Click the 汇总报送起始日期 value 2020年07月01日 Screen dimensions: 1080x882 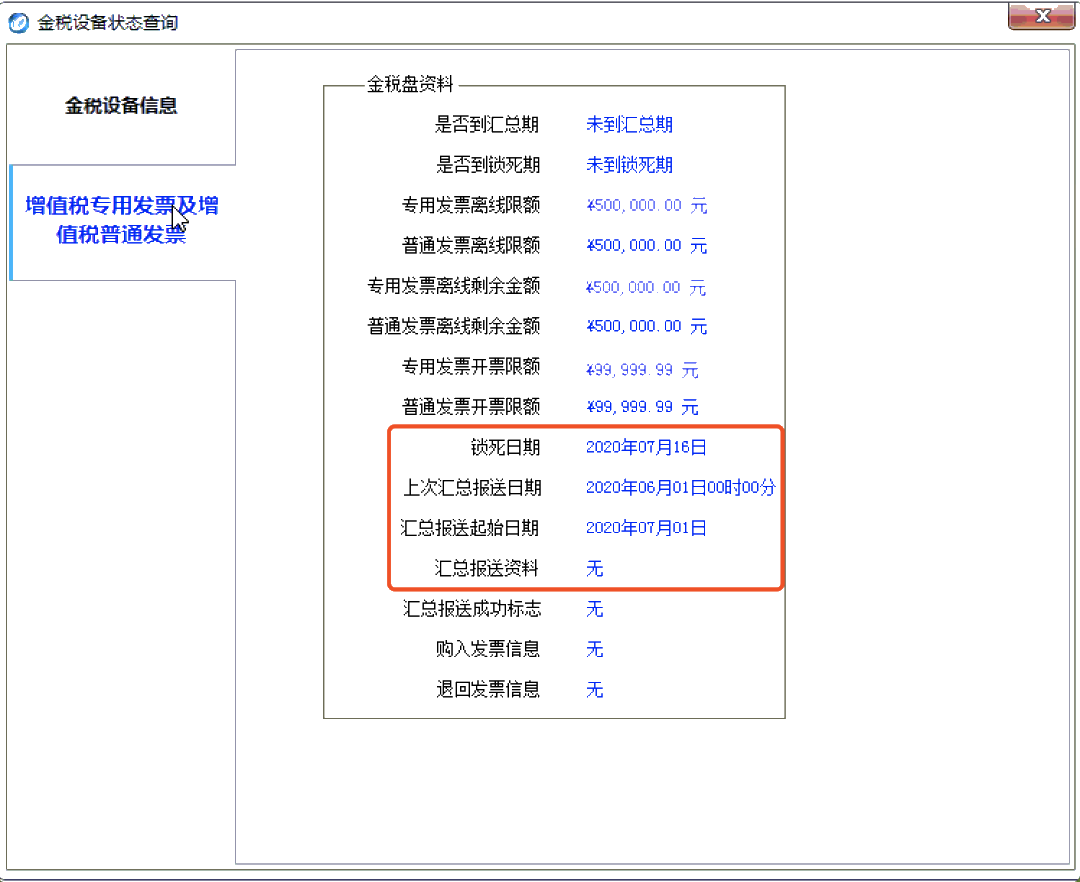pos(646,528)
